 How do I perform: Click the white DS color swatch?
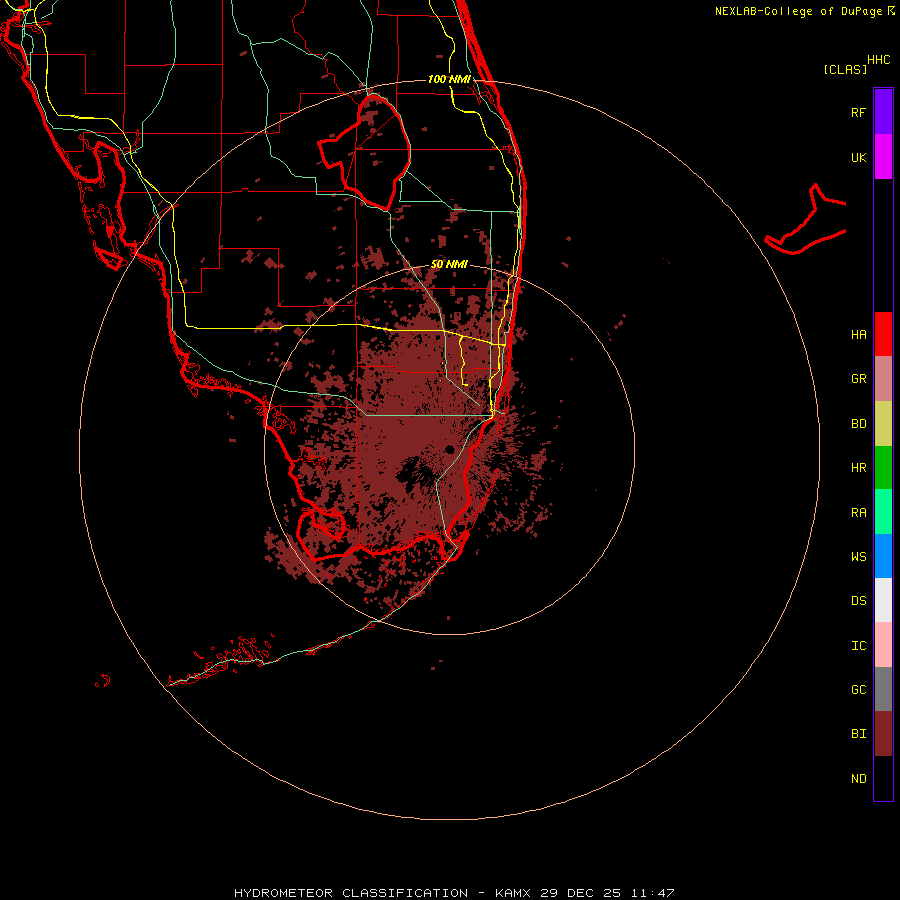coord(883,600)
